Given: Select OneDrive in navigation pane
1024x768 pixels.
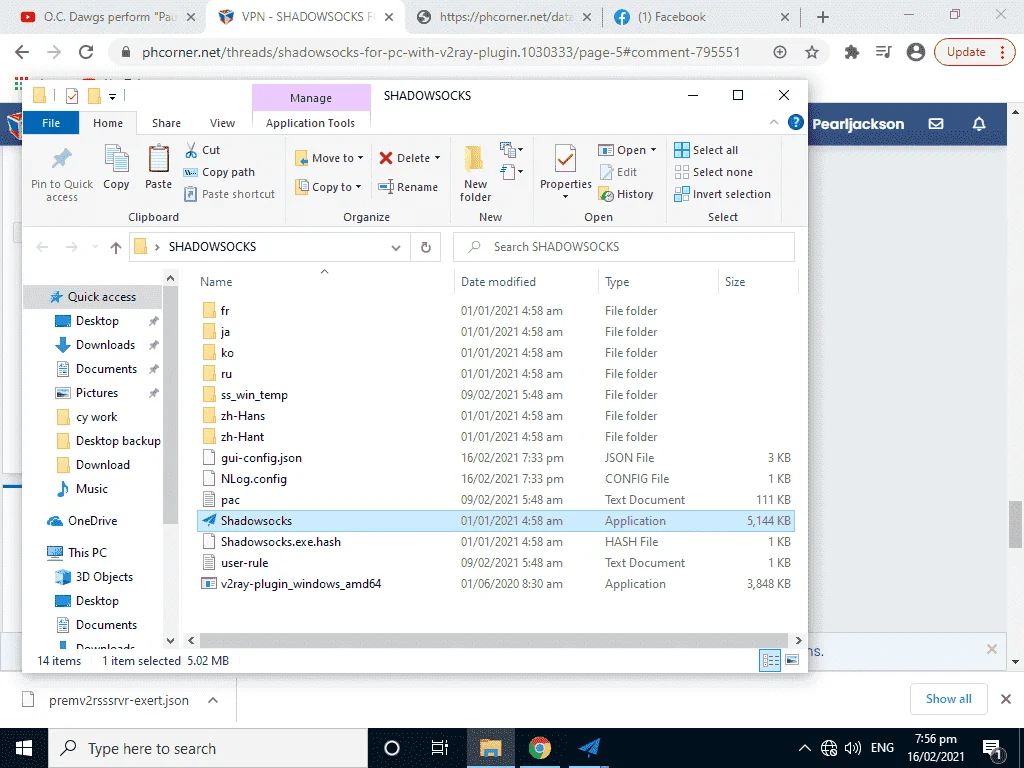Looking at the screenshot, I should tap(92, 520).
